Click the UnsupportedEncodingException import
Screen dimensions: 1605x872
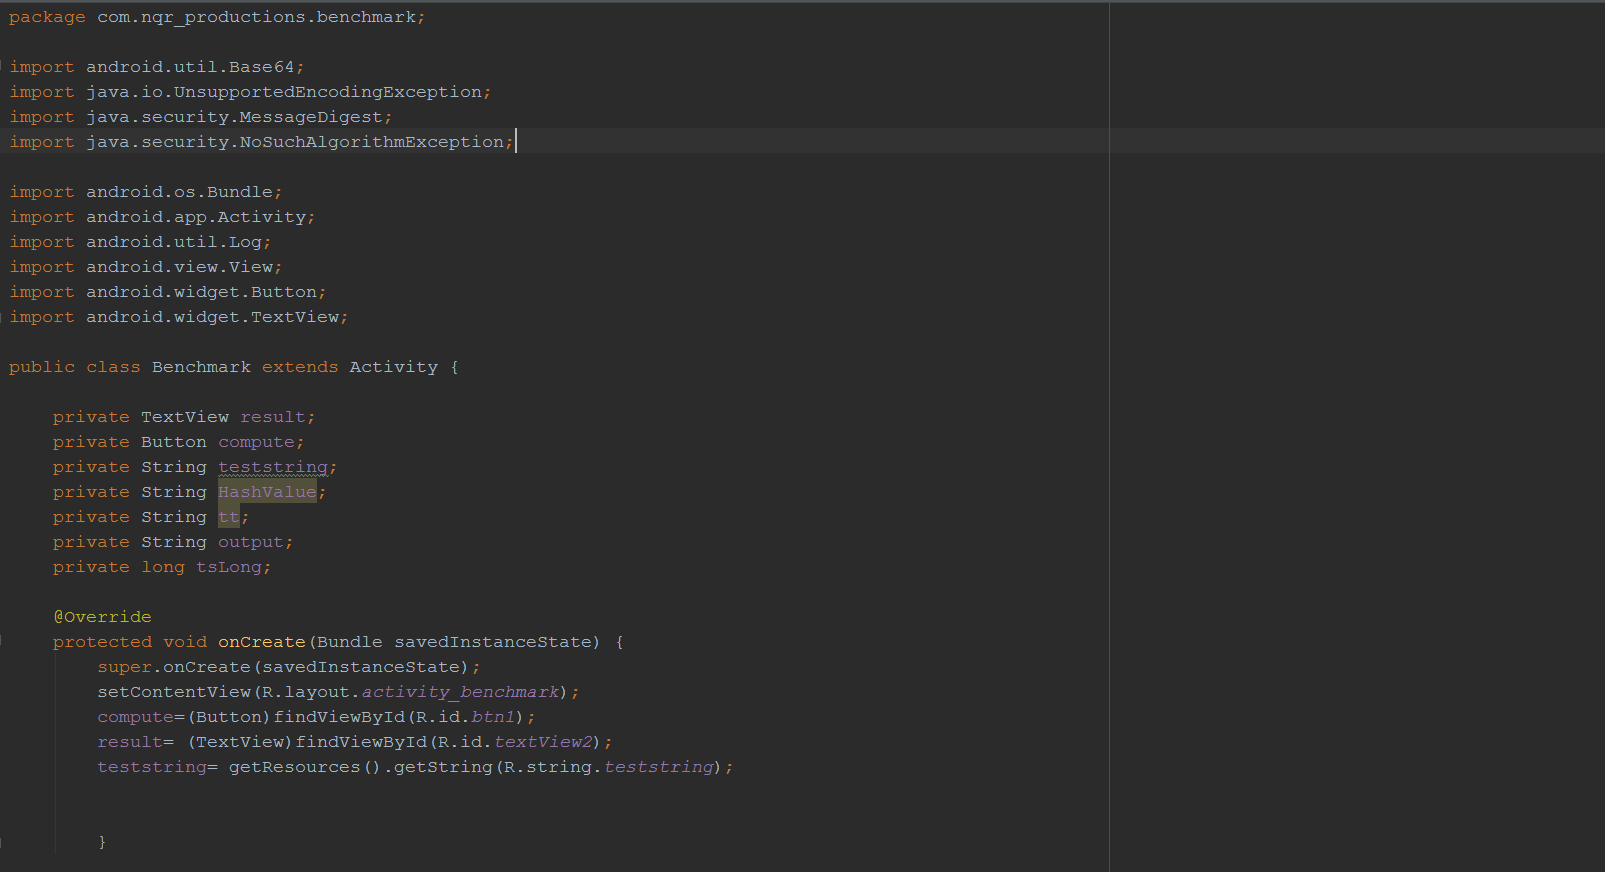(327, 92)
